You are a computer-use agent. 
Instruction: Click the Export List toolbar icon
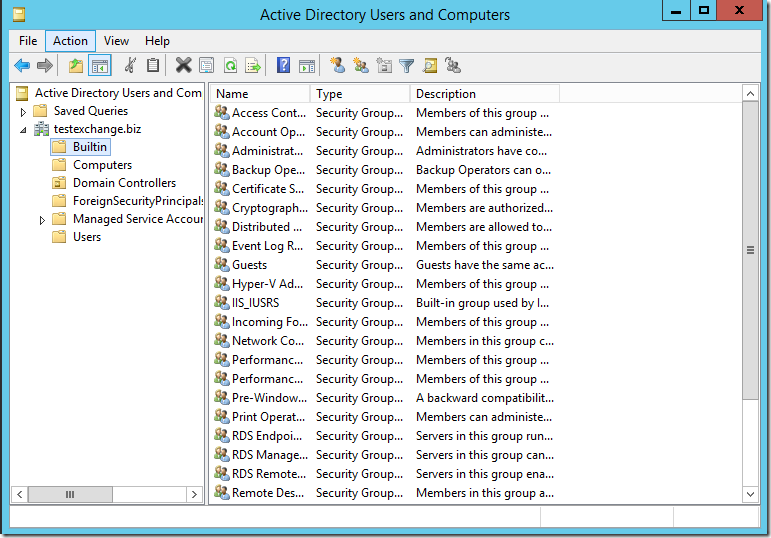tap(253, 65)
